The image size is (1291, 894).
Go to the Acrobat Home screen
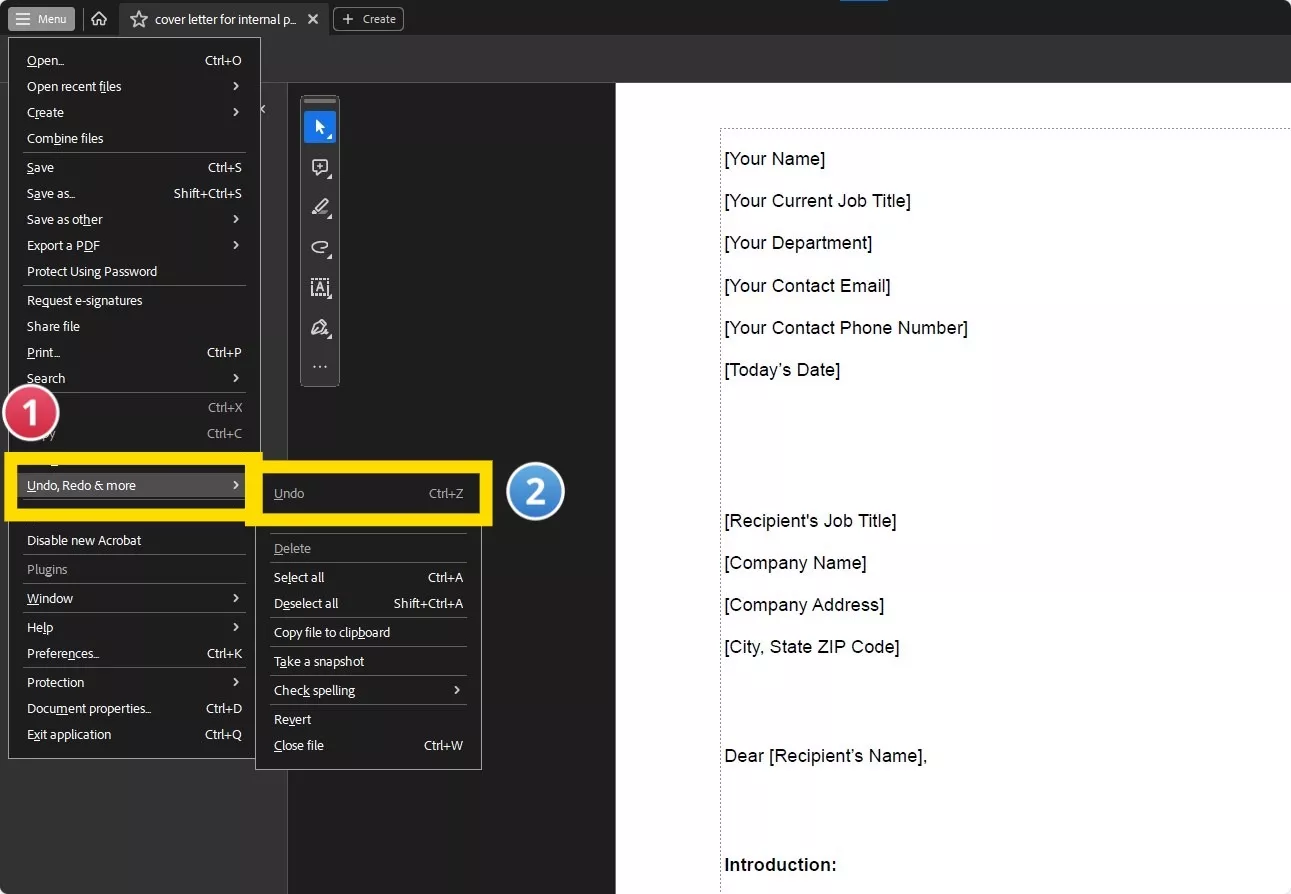click(98, 18)
